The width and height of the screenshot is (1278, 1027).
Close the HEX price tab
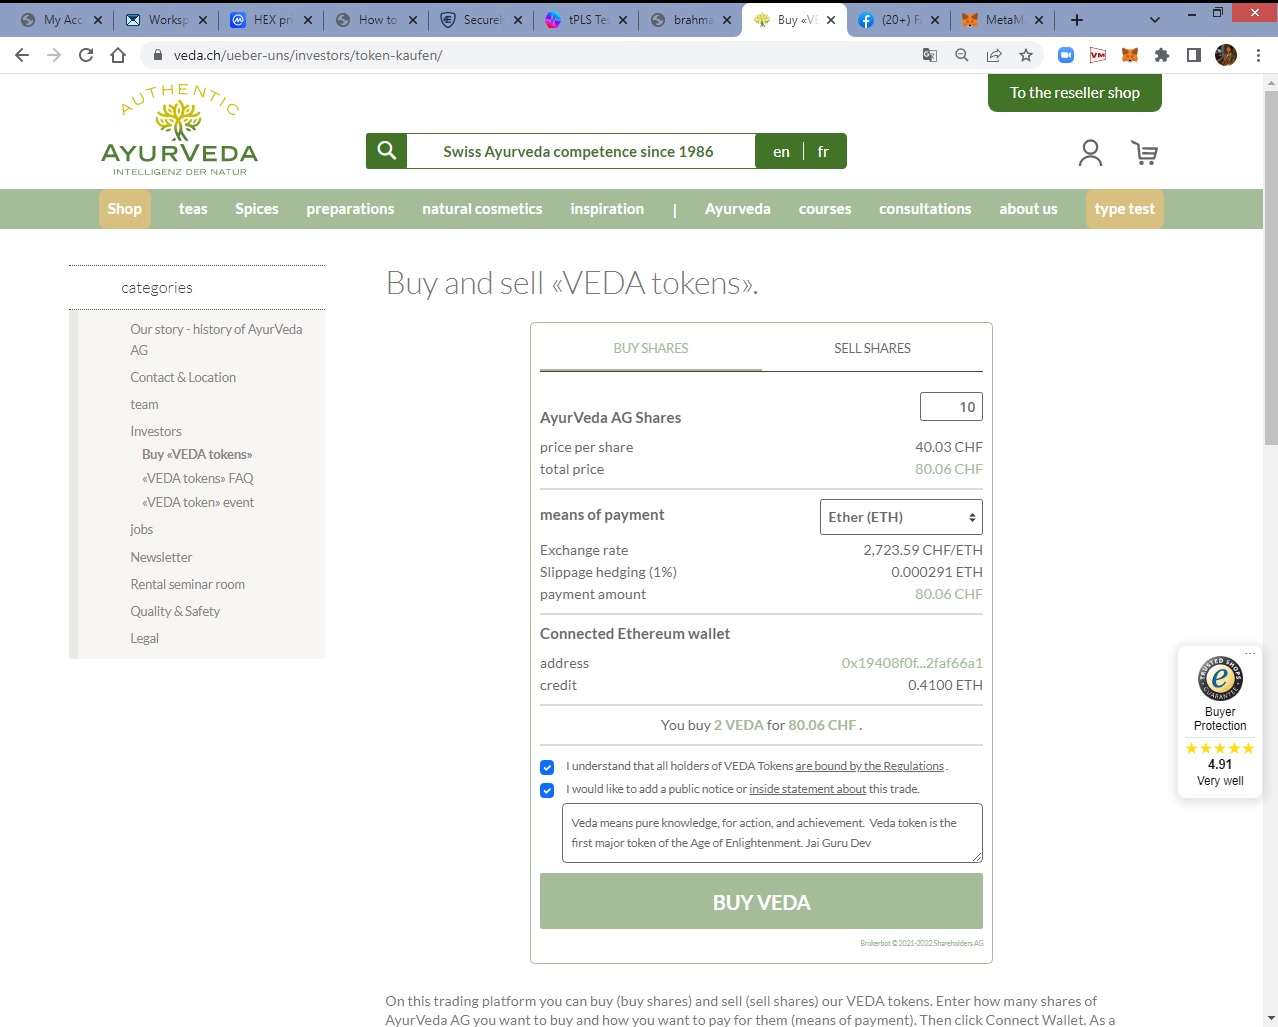point(307,19)
